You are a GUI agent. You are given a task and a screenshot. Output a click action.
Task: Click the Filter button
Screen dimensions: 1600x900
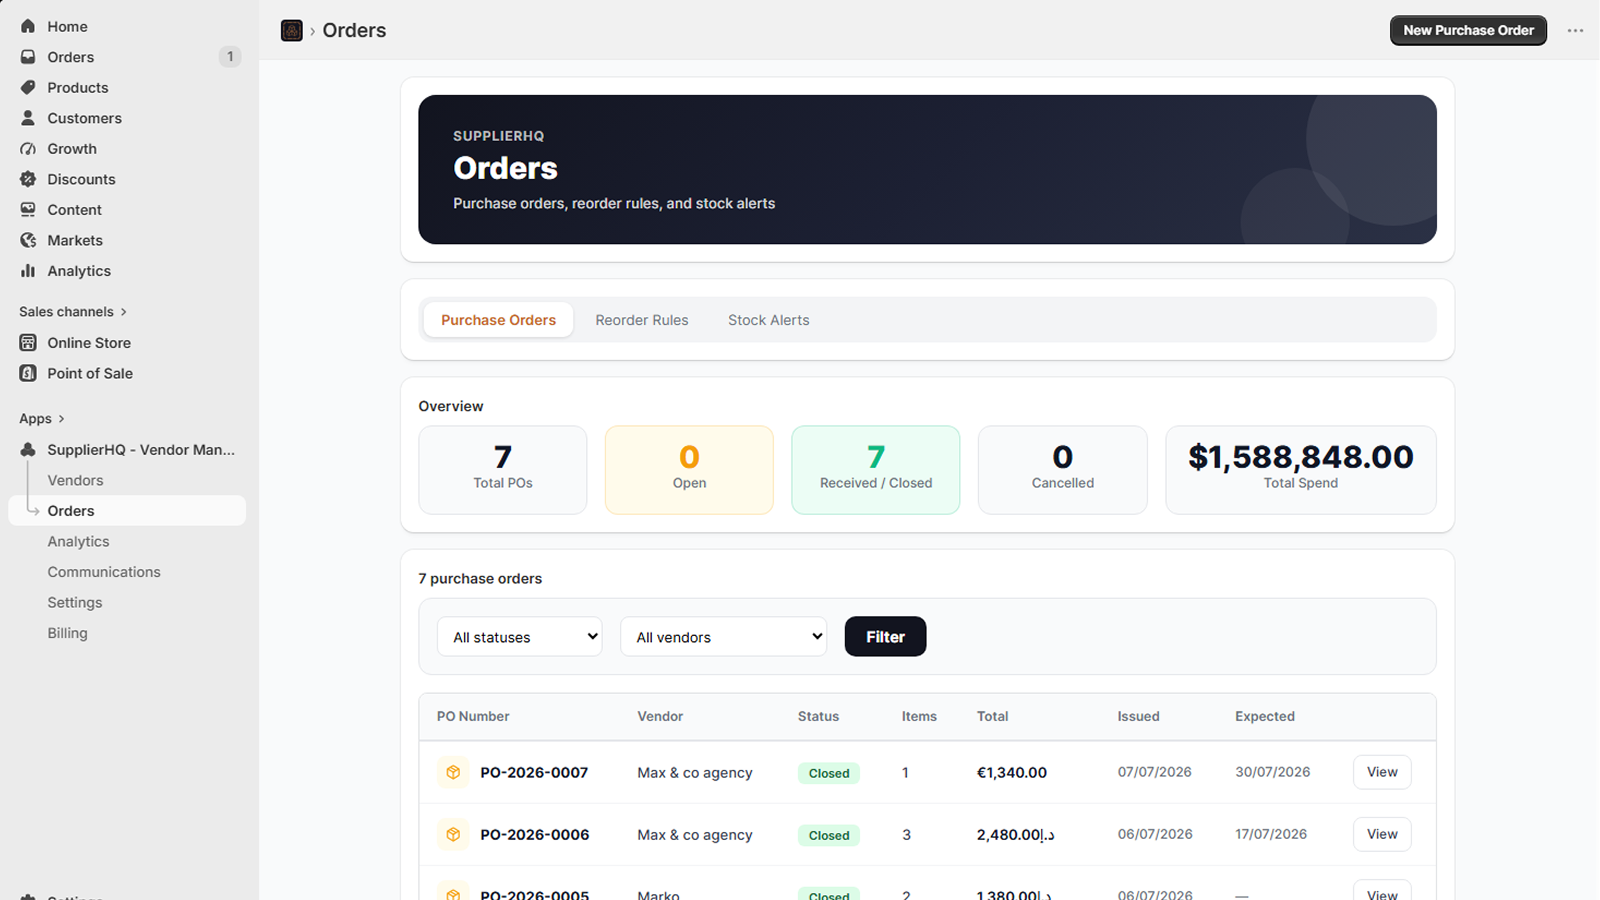pos(885,637)
